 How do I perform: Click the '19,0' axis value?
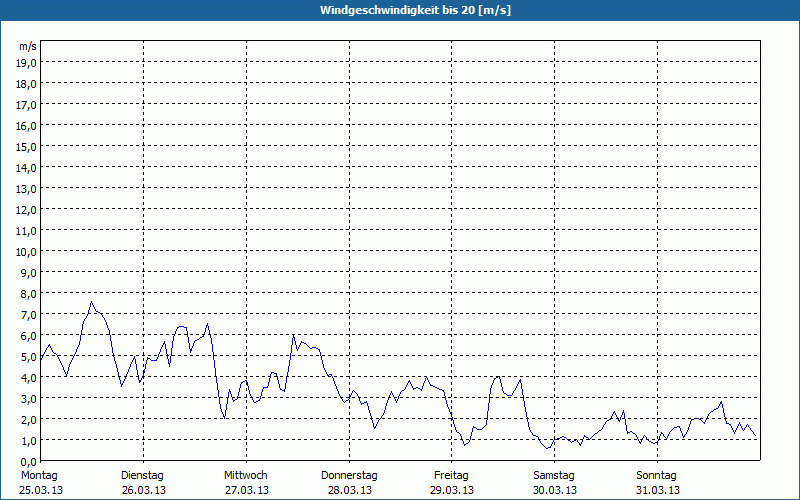click(x=27, y=63)
